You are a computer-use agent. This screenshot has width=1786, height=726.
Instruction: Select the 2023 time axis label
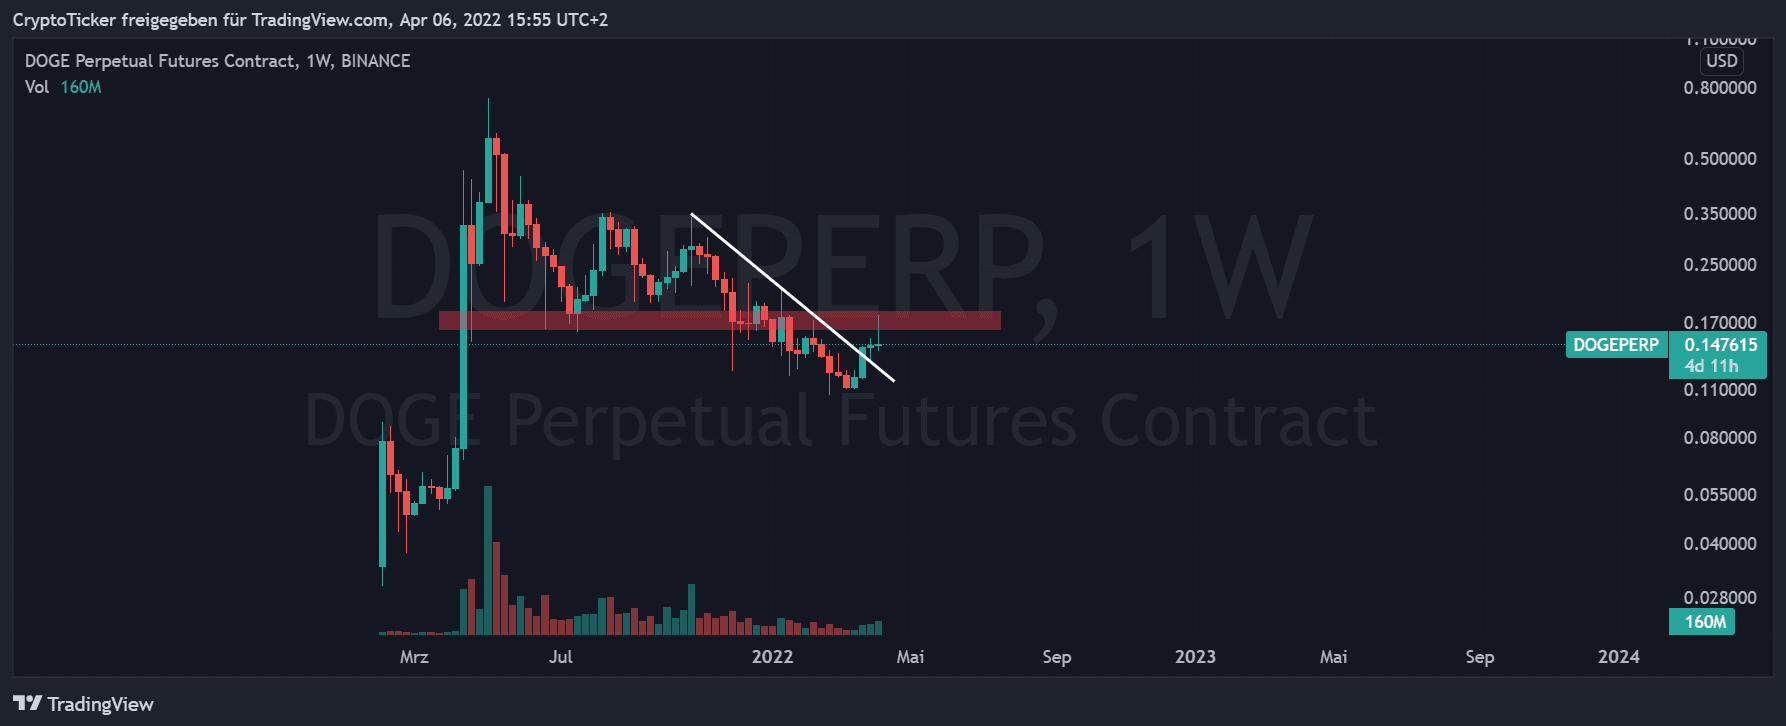pyautogui.click(x=1195, y=657)
